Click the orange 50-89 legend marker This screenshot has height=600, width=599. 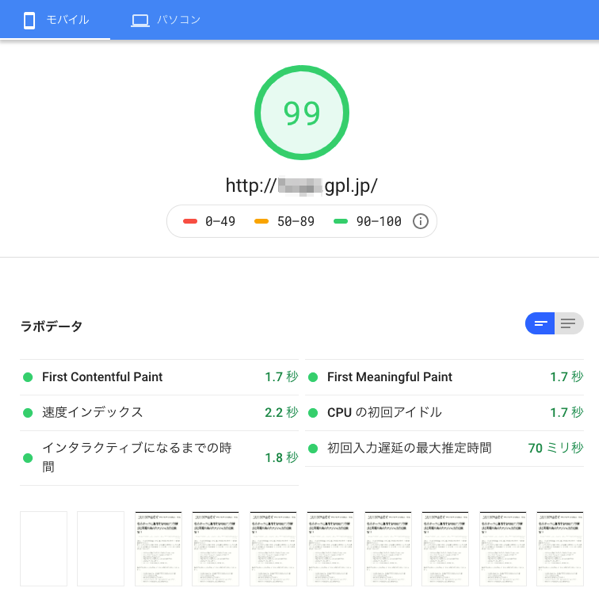click(x=261, y=221)
